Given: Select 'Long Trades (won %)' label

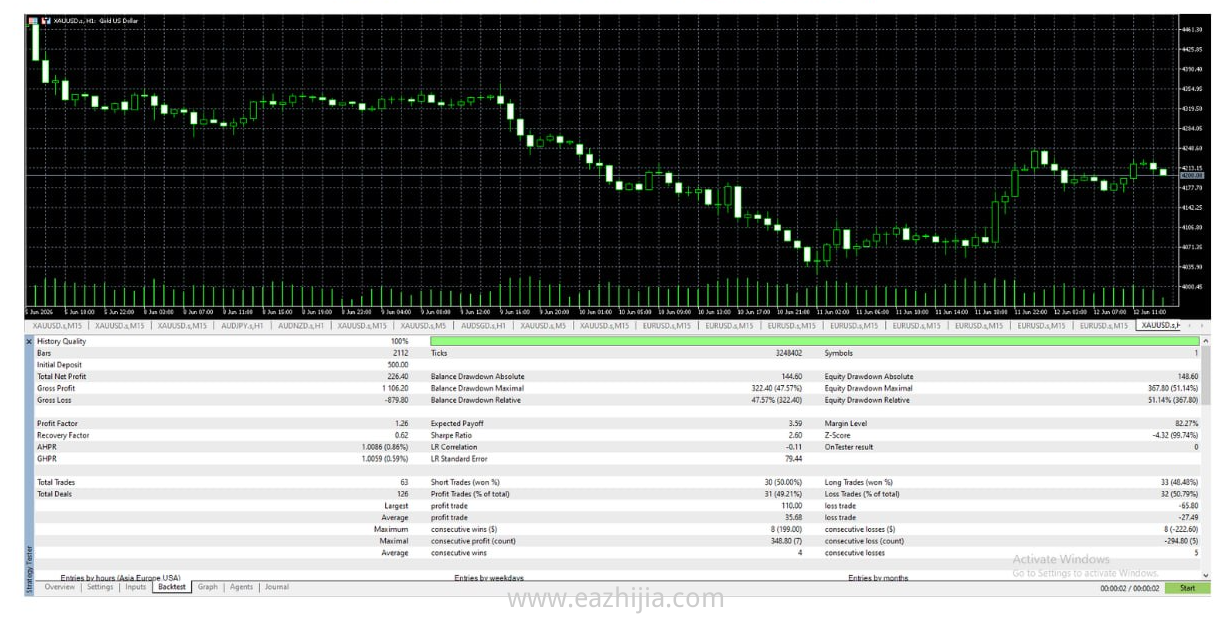Looking at the screenshot, I should pos(859,483).
